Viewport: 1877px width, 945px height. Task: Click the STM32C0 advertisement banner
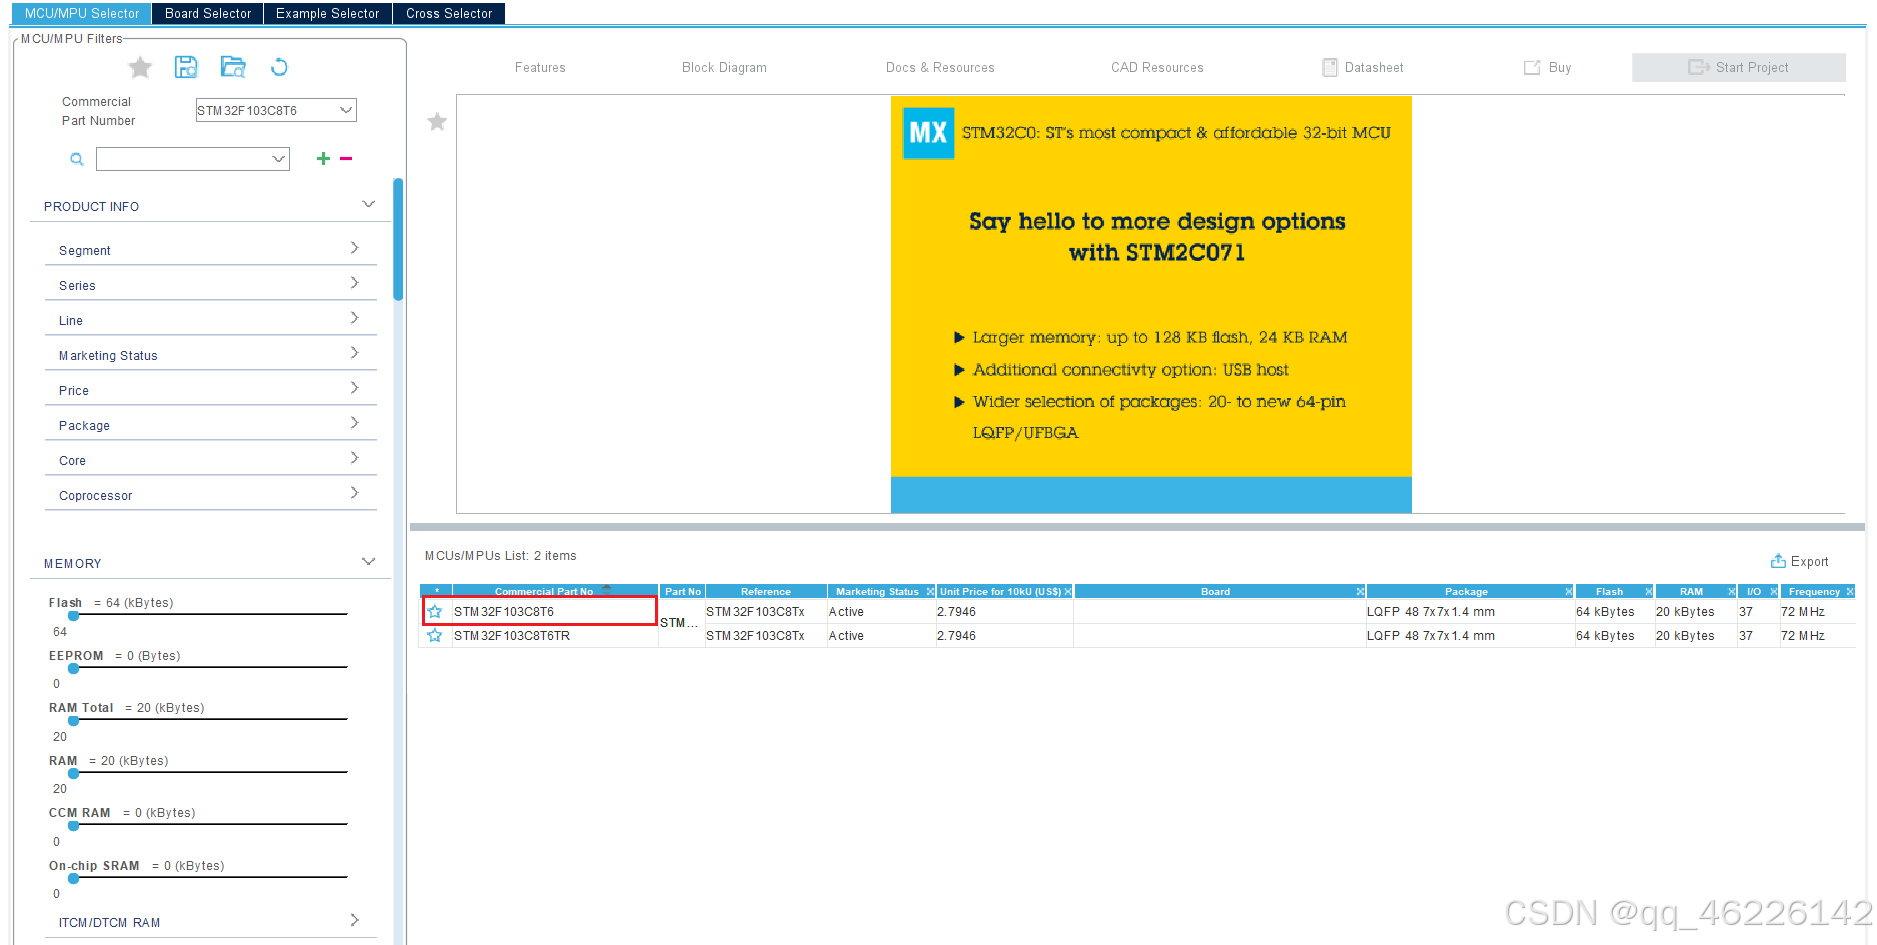point(1151,304)
